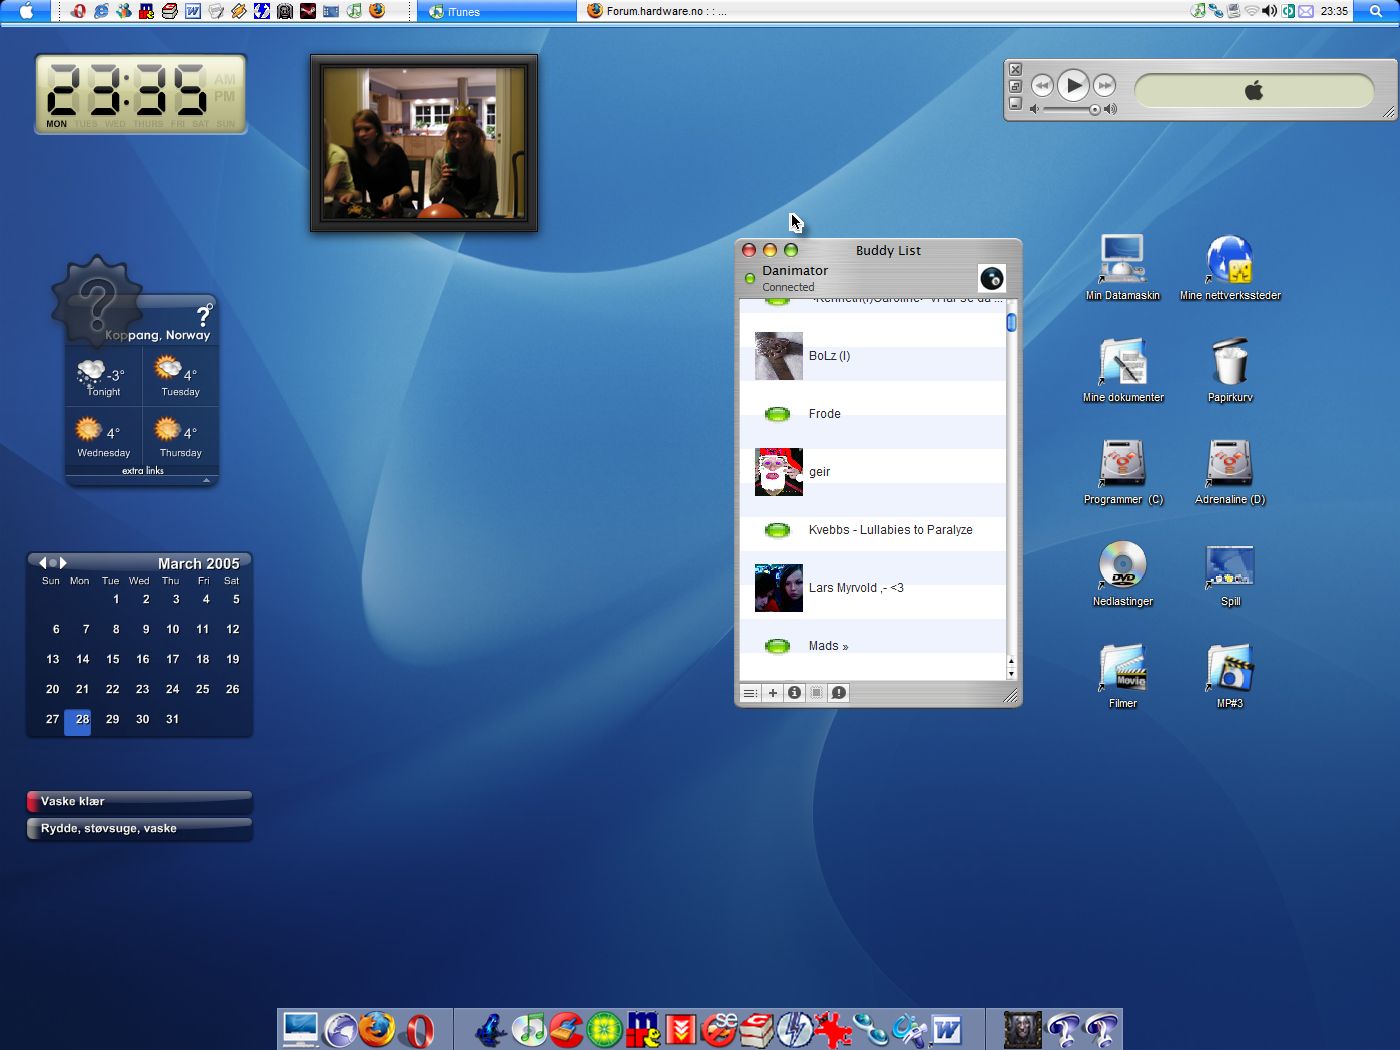This screenshot has height=1050, width=1400.
Task: Open the game portrait icon in dock
Action: (x=1022, y=1030)
